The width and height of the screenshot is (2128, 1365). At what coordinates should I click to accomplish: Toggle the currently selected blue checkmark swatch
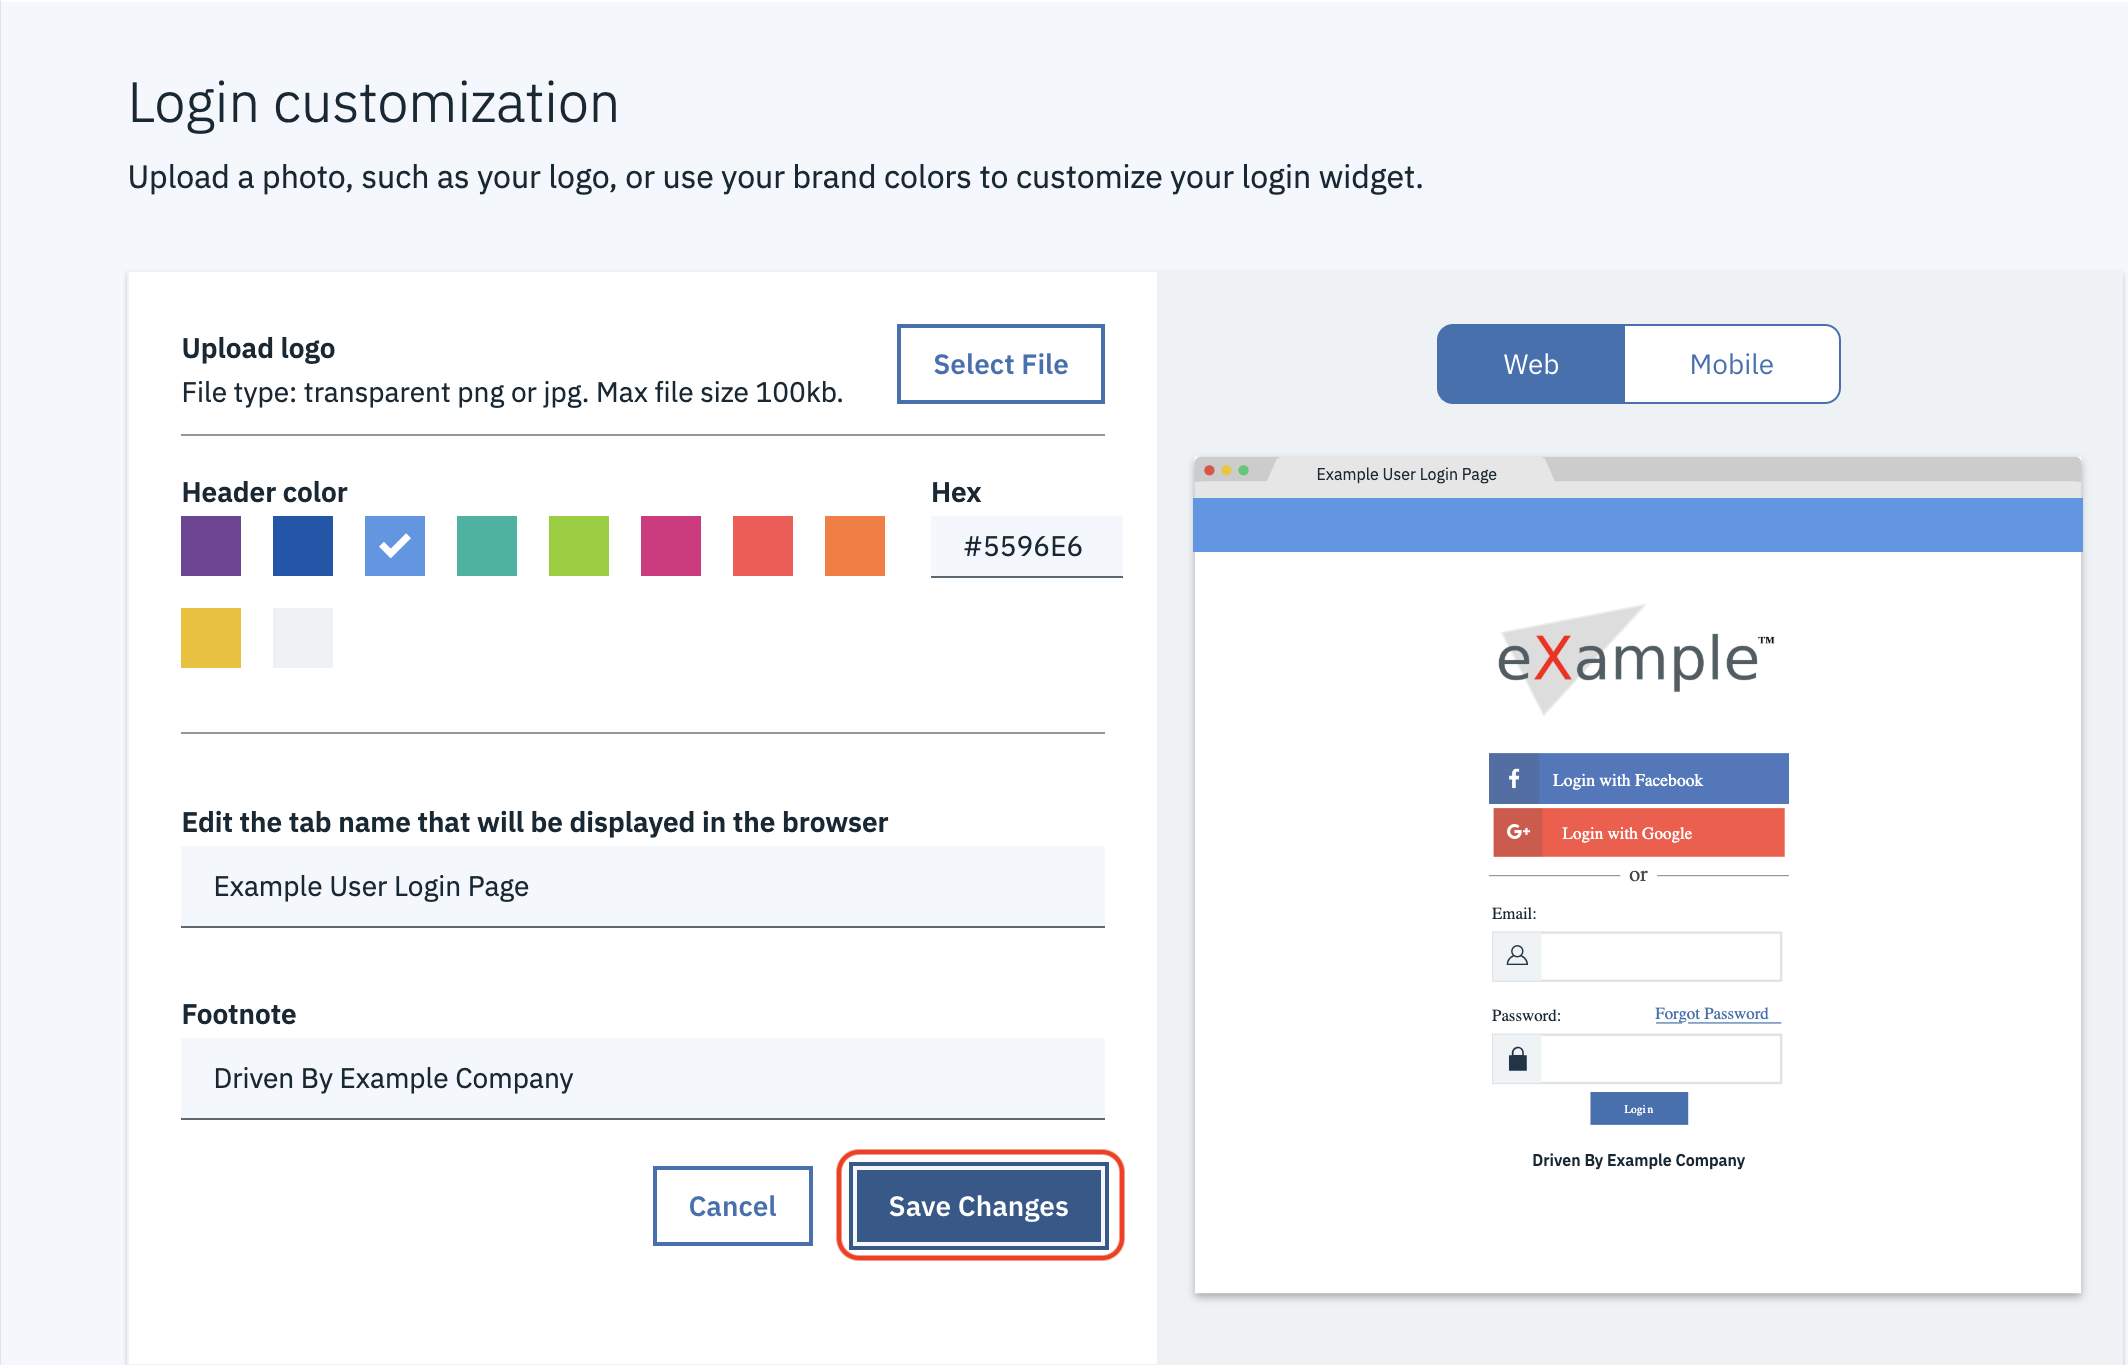[392, 548]
